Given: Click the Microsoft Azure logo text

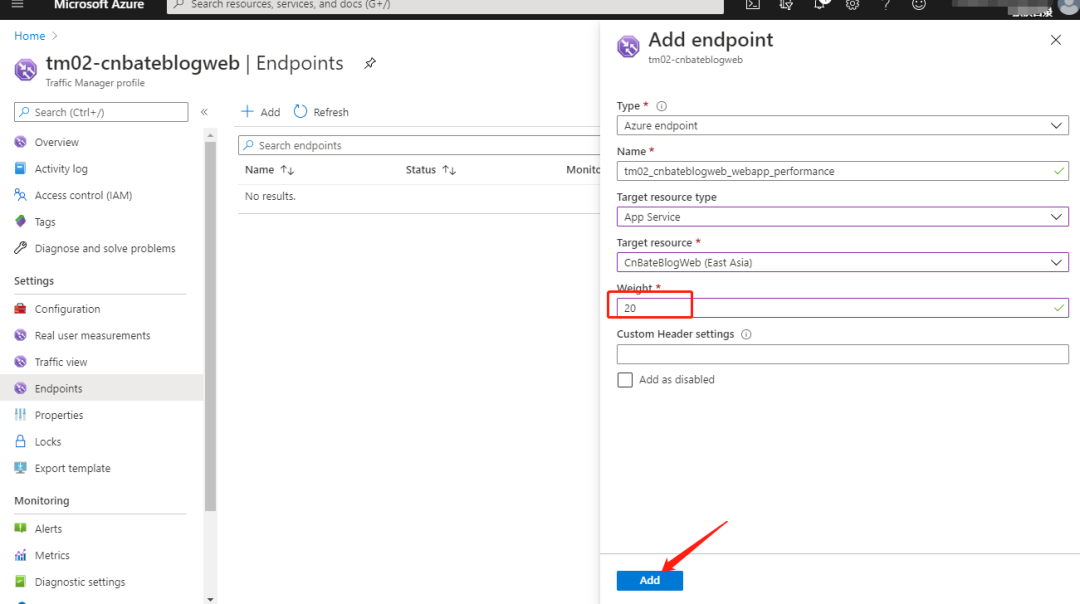Looking at the screenshot, I should tap(99, 5).
